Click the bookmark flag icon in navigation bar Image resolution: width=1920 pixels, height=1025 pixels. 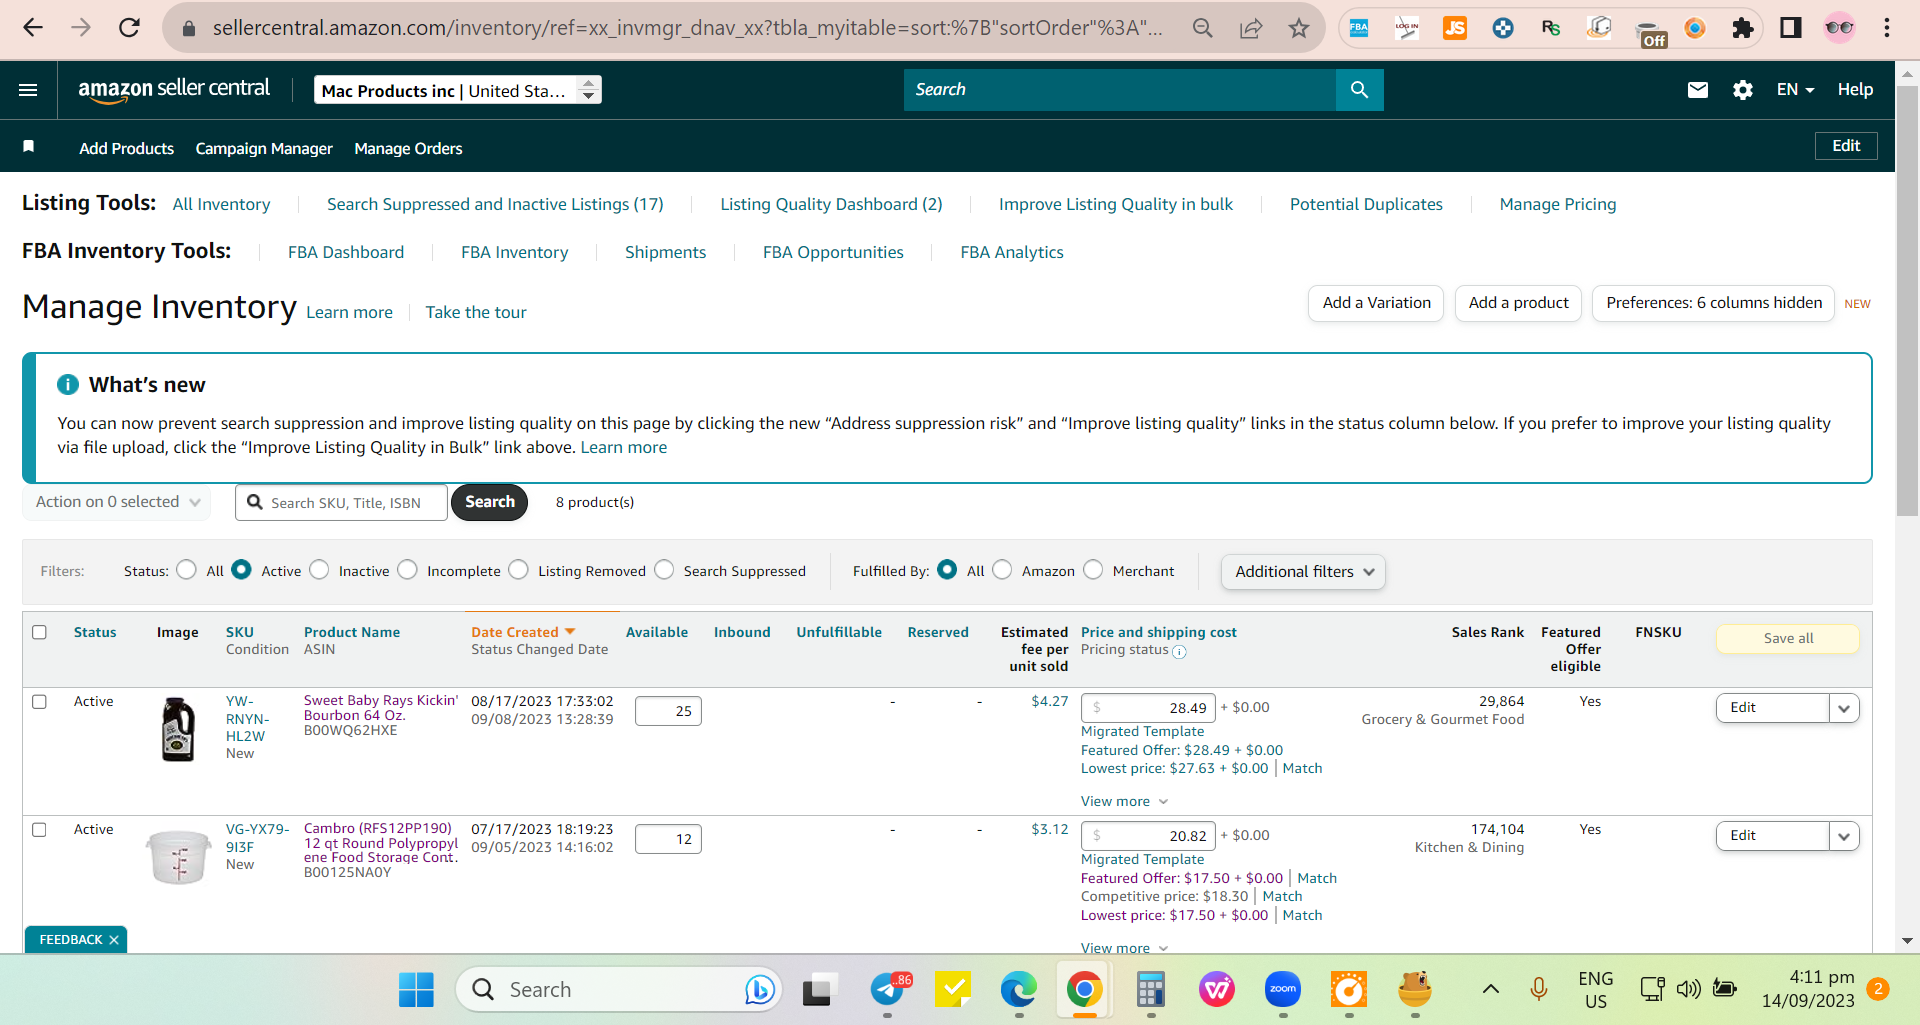pos(29,147)
